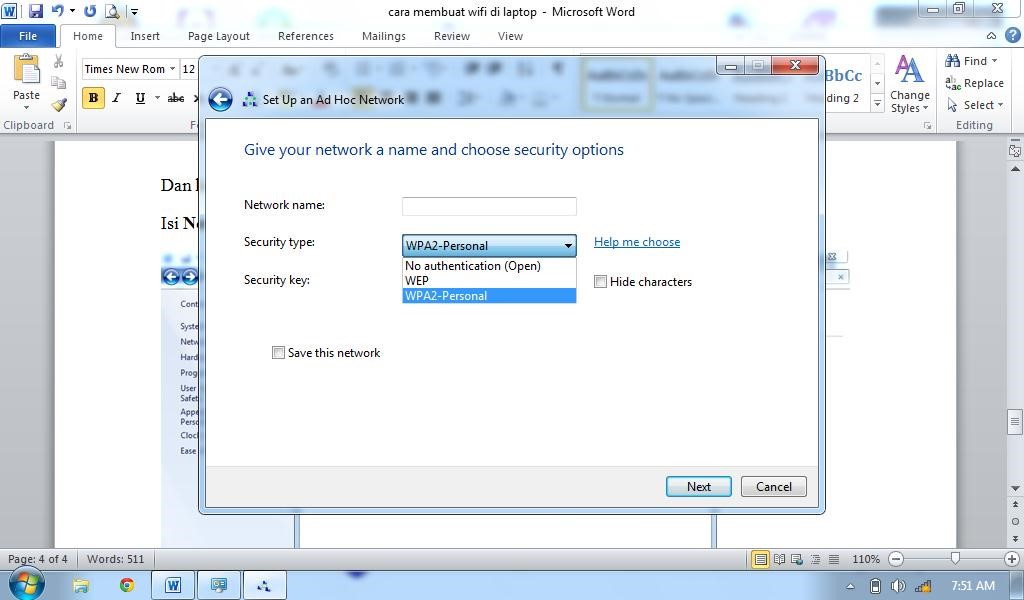Image resolution: width=1024 pixels, height=600 pixels.
Task: Undo the last action in Word
Action: (57, 10)
